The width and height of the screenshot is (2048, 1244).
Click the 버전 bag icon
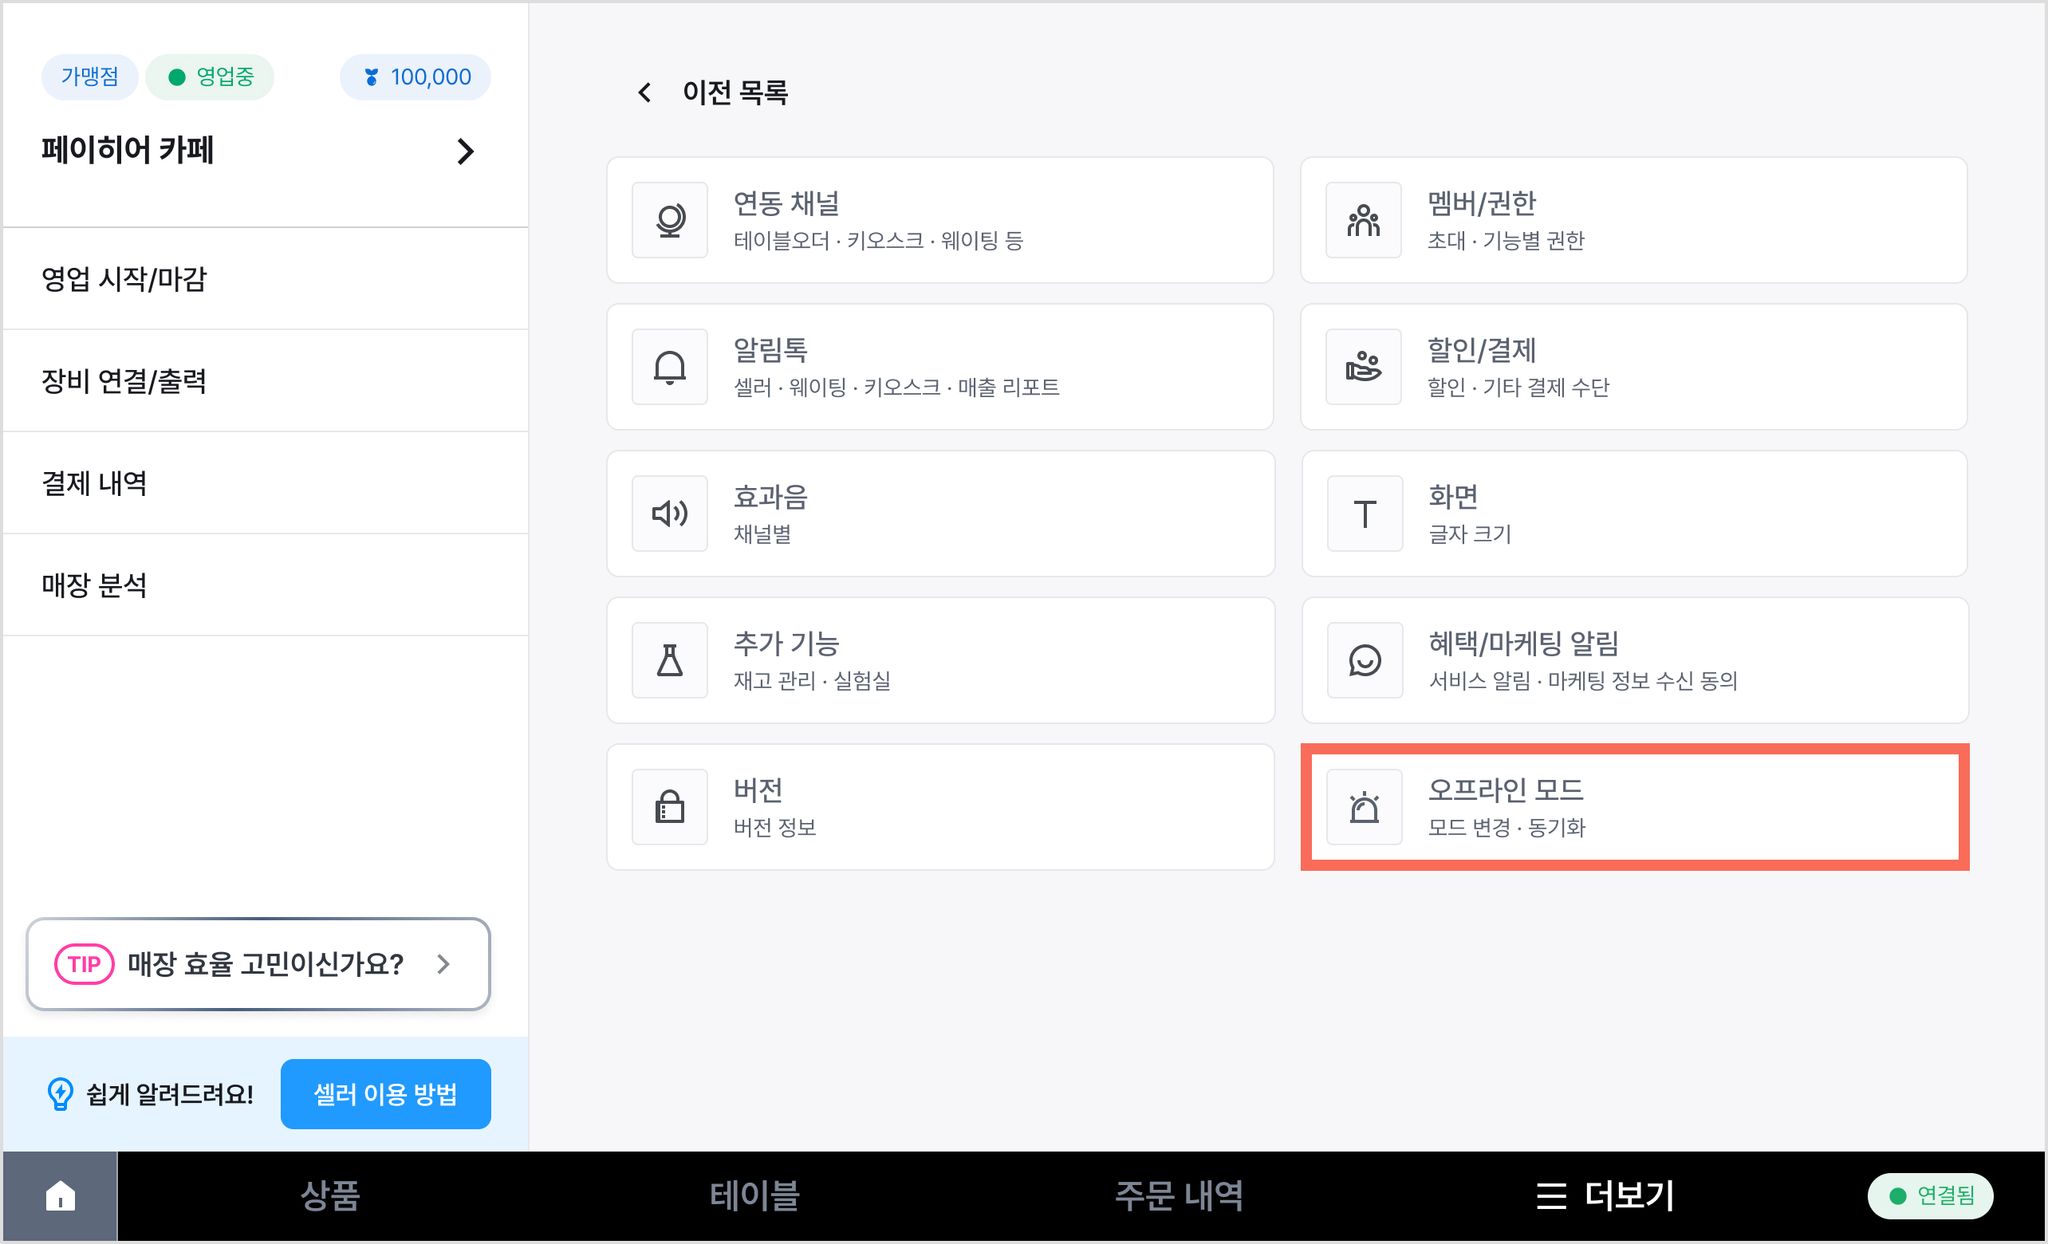670,807
